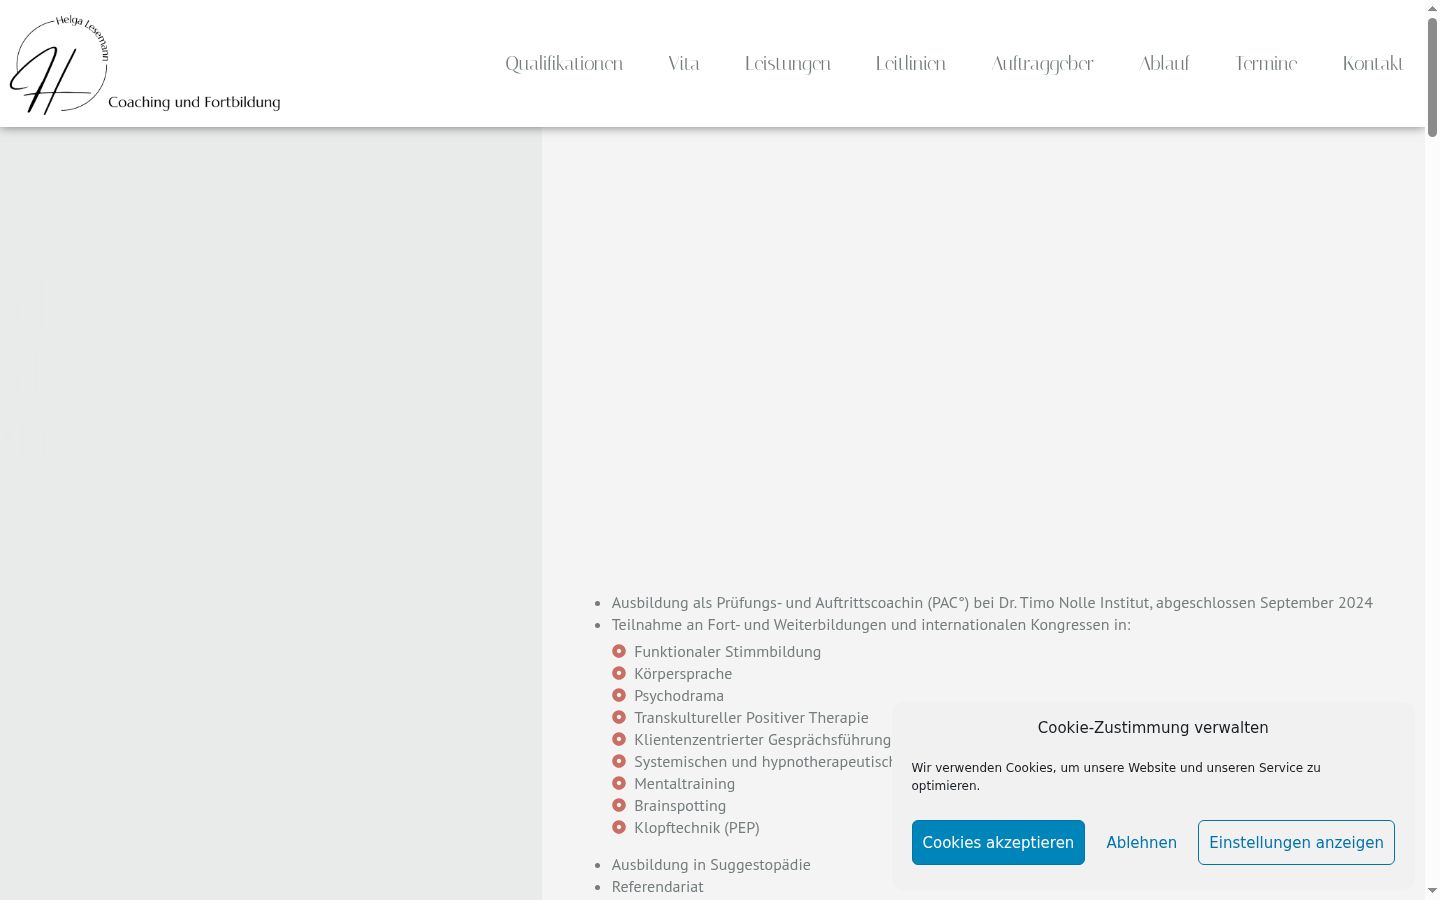Click the bullet icon beside Brainspotting
This screenshot has width=1440, height=900.
pyautogui.click(x=619, y=805)
